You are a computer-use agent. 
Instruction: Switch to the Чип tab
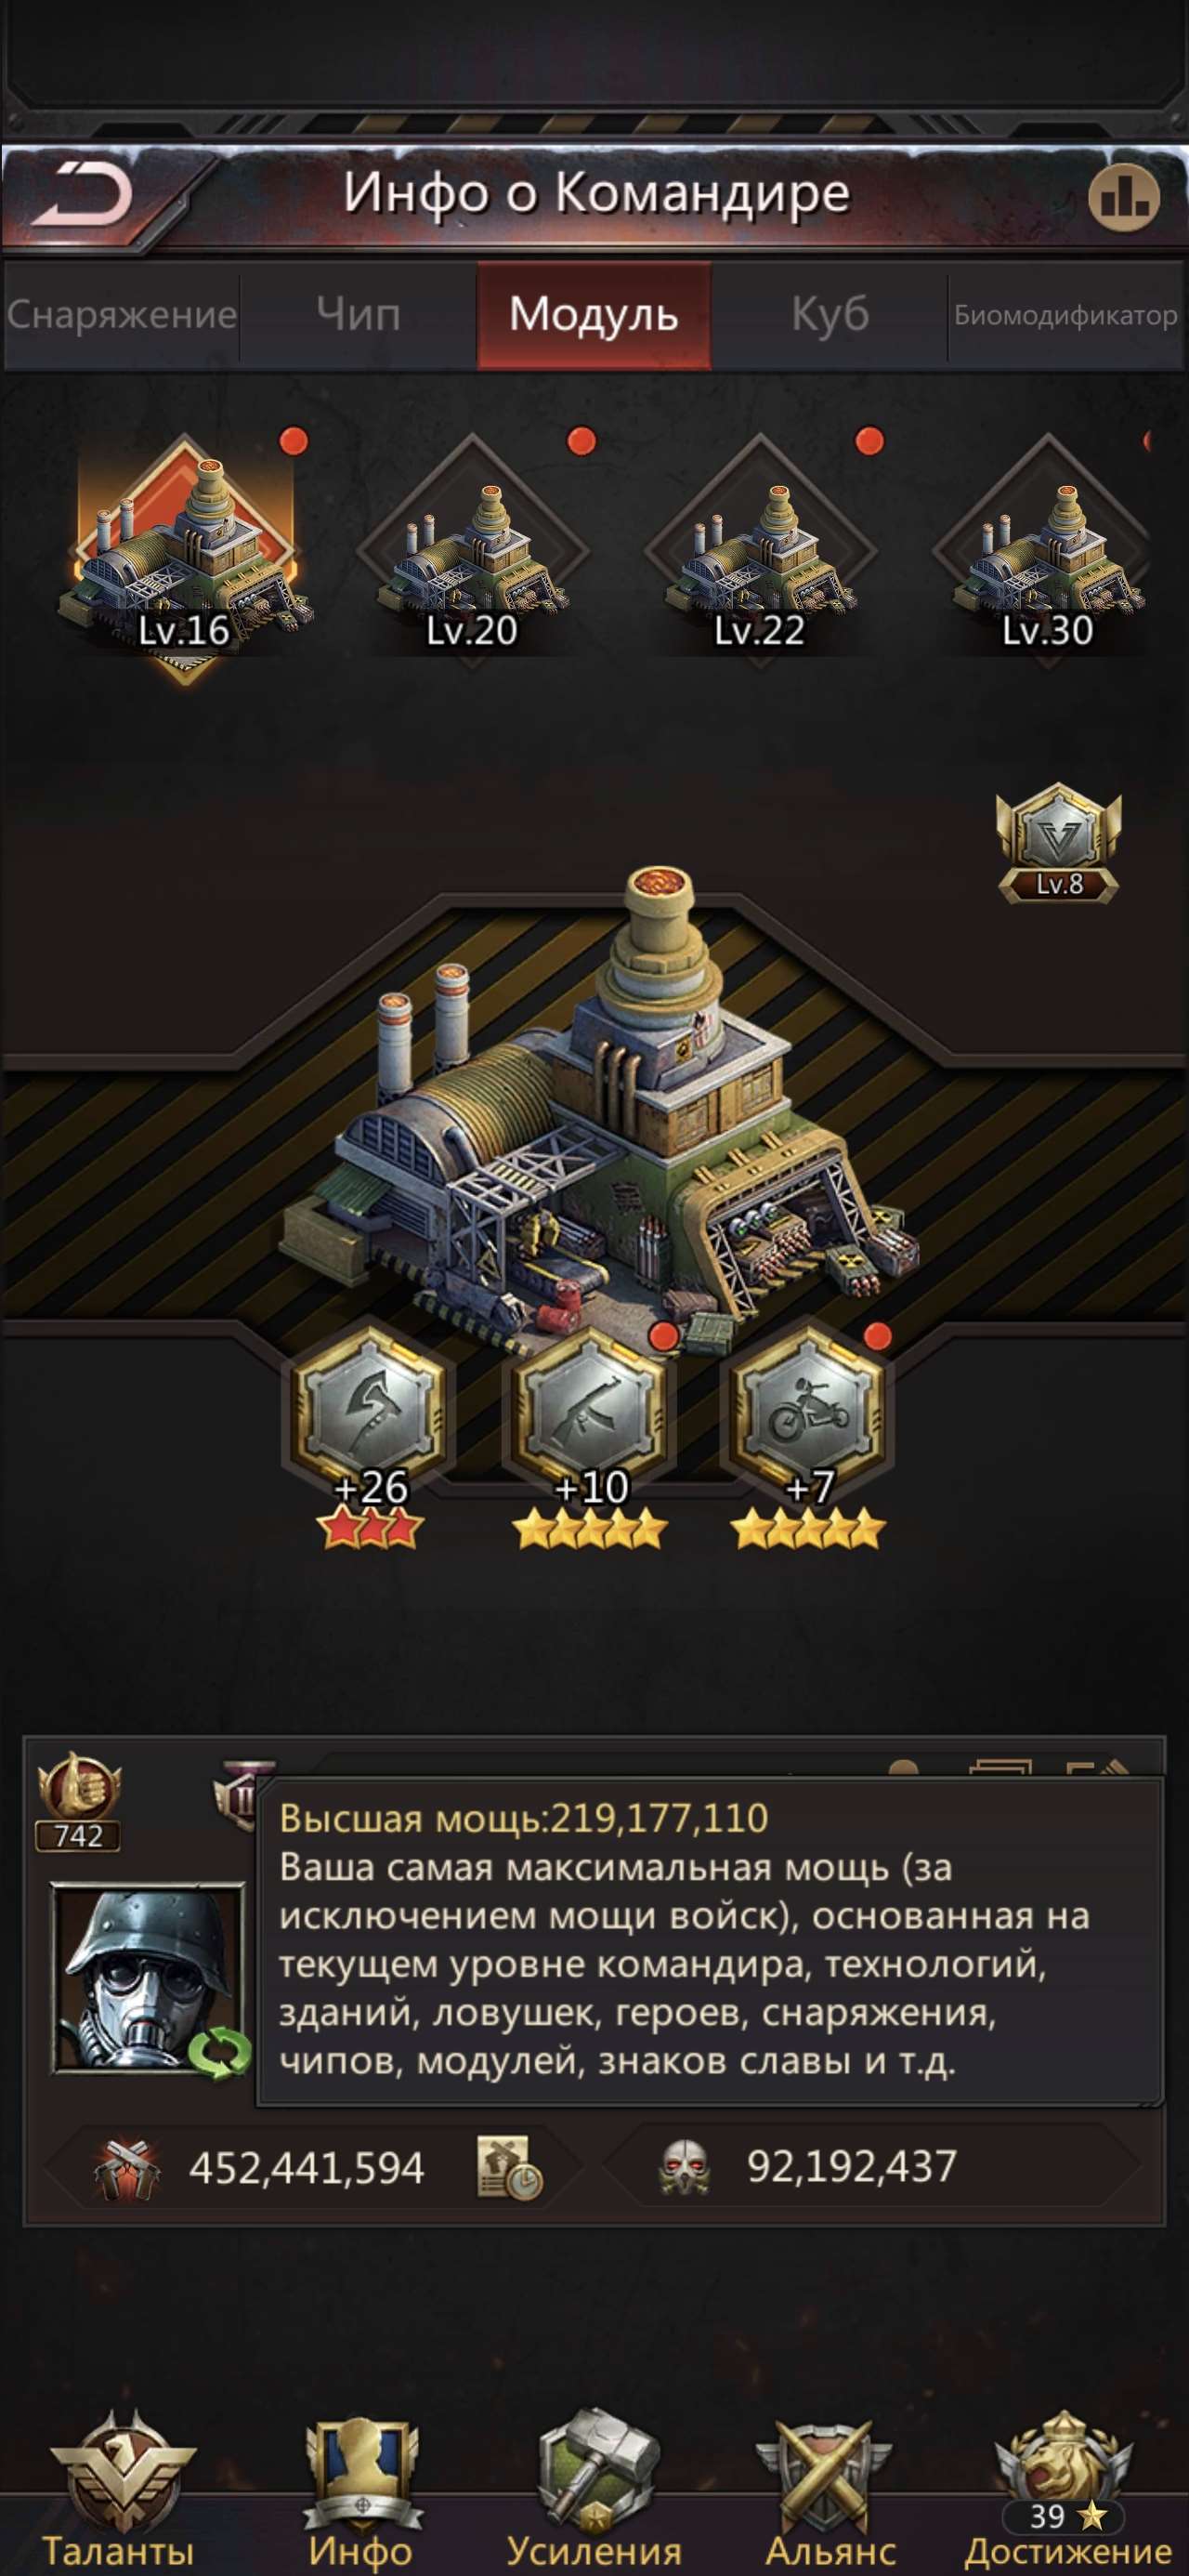[x=358, y=315]
